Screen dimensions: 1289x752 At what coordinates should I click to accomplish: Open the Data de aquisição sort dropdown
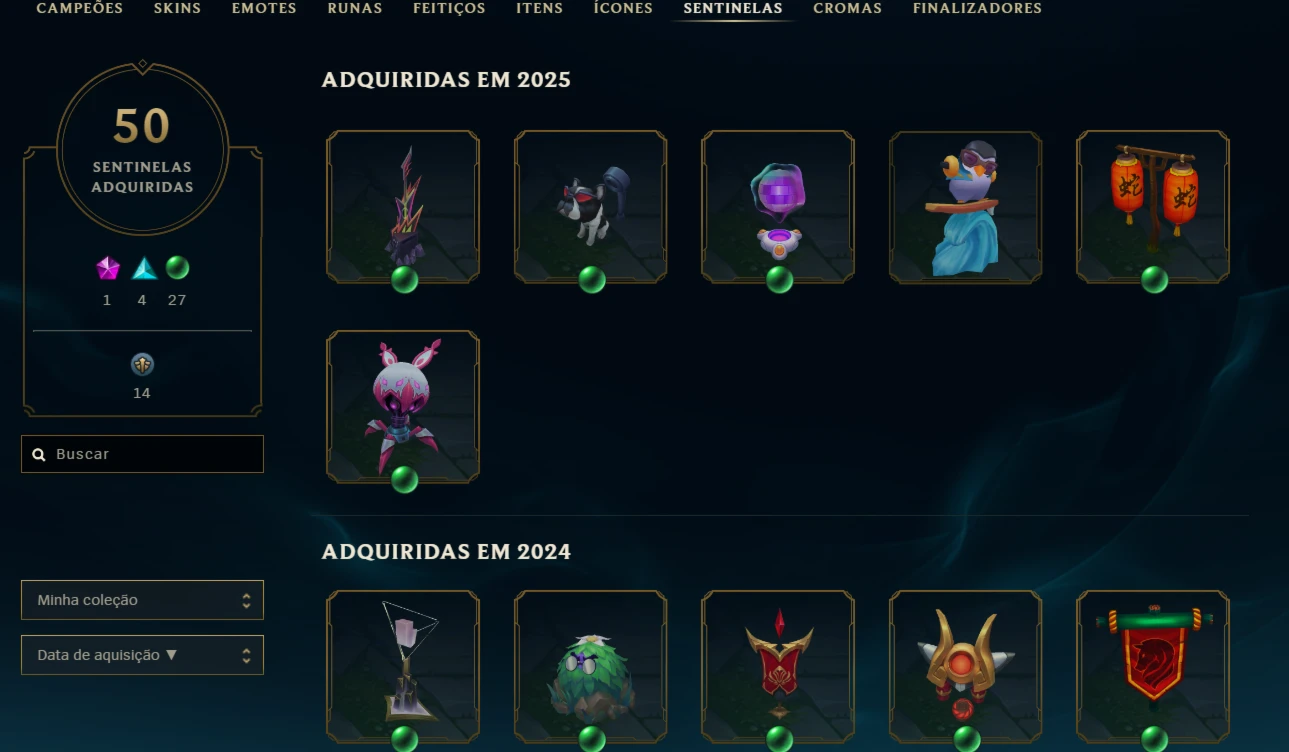[142, 655]
